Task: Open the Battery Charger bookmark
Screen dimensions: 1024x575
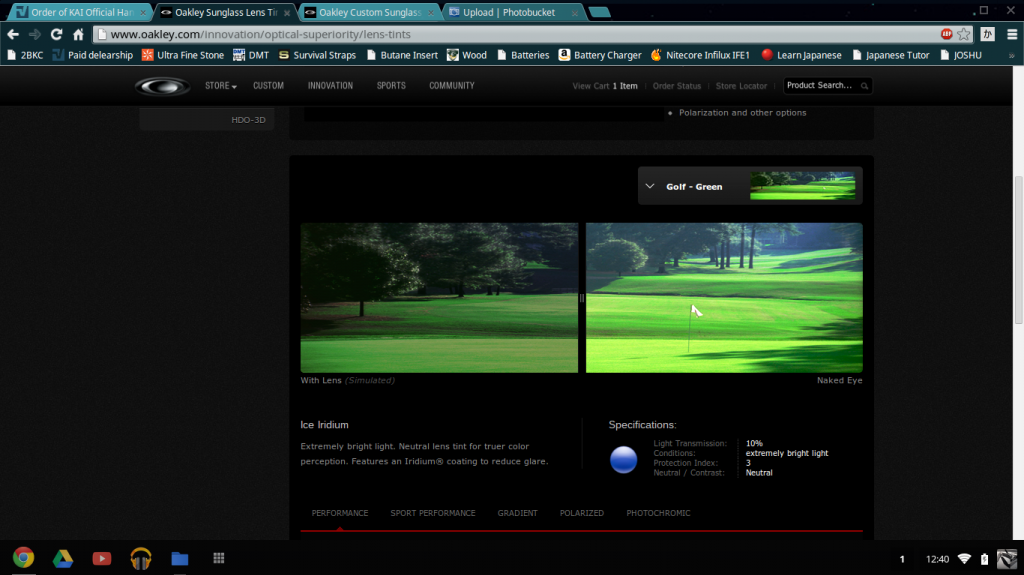Action: (600, 55)
